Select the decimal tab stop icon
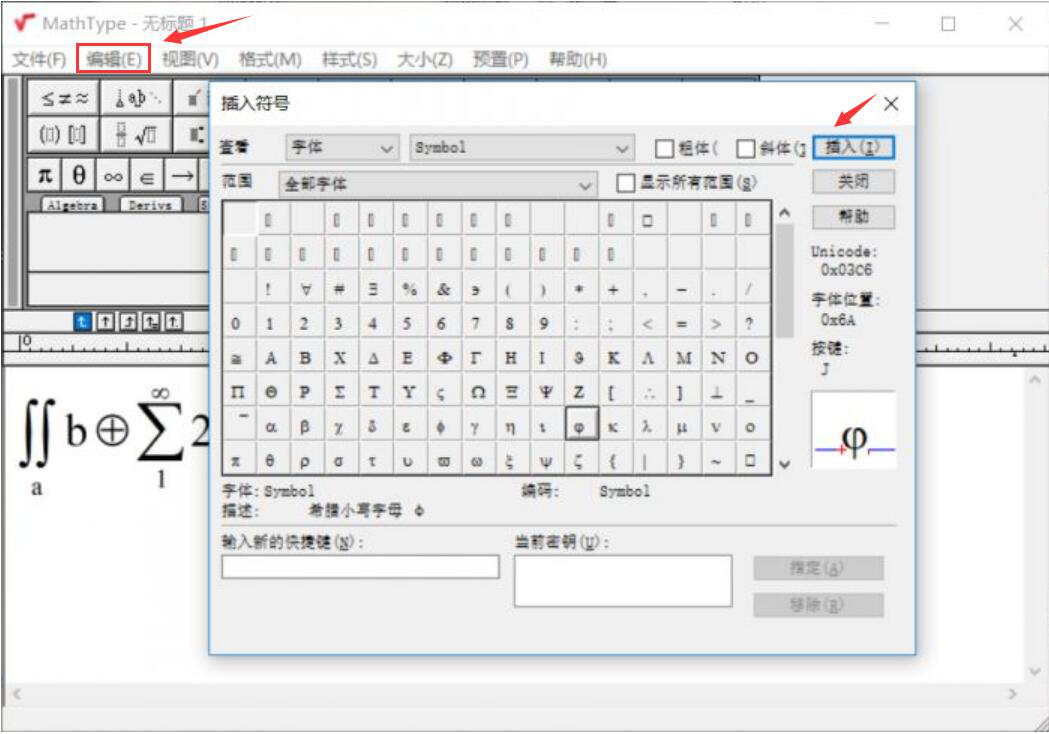This screenshot has height=734, width=1049. click(173, 322)
